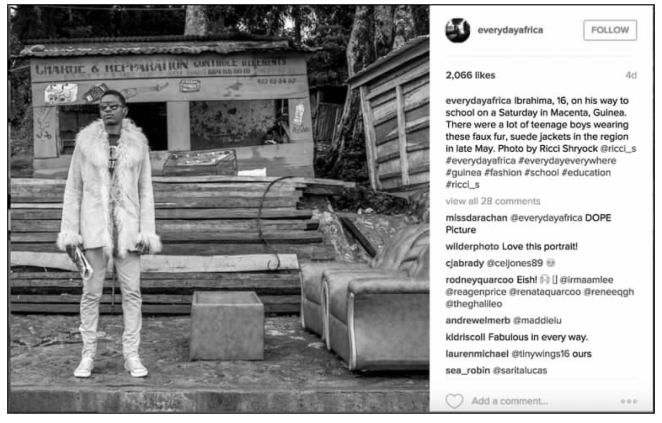Open the #education hashtag
Screen dimensions: 662x423
pyautogui.click(x=586, y=172)
